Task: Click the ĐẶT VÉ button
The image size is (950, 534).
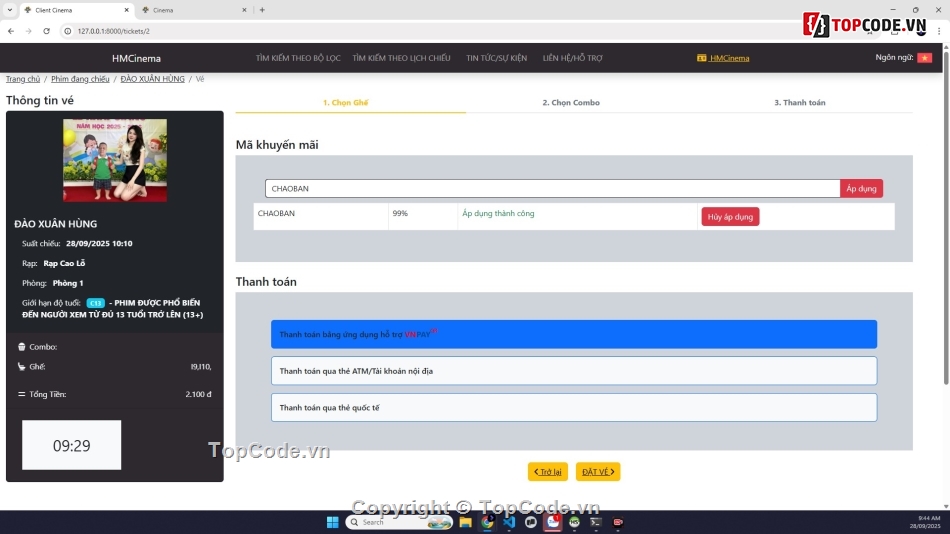Action: pos(598,471)
